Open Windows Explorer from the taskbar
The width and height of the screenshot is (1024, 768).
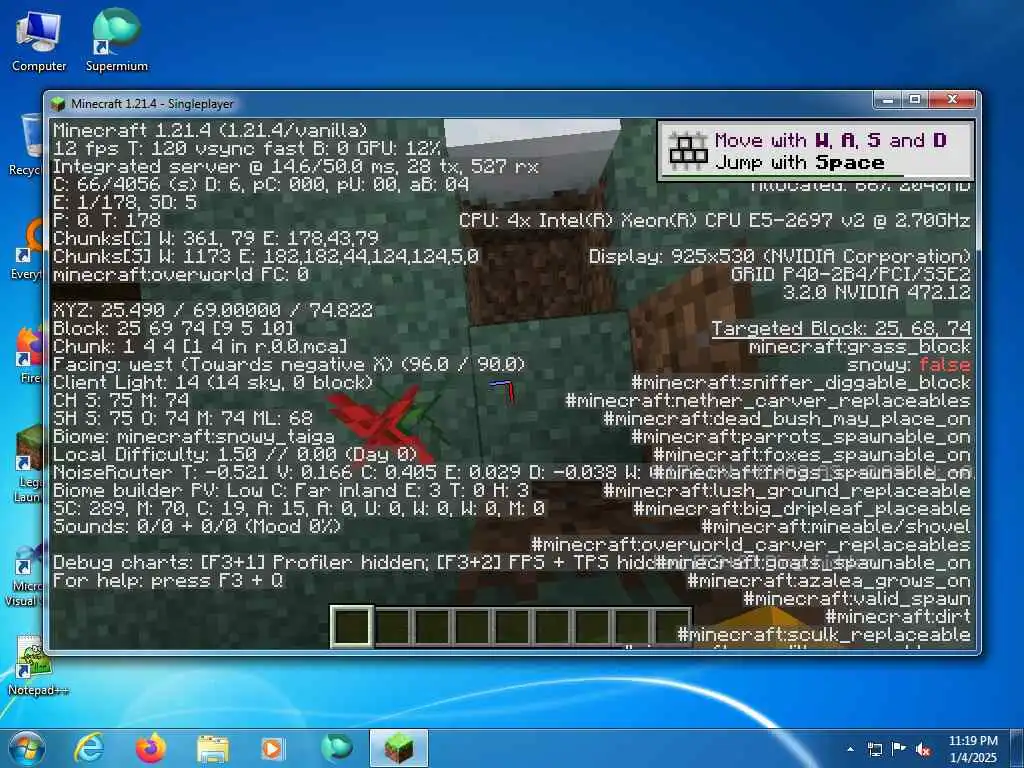(x=213, y=748)
